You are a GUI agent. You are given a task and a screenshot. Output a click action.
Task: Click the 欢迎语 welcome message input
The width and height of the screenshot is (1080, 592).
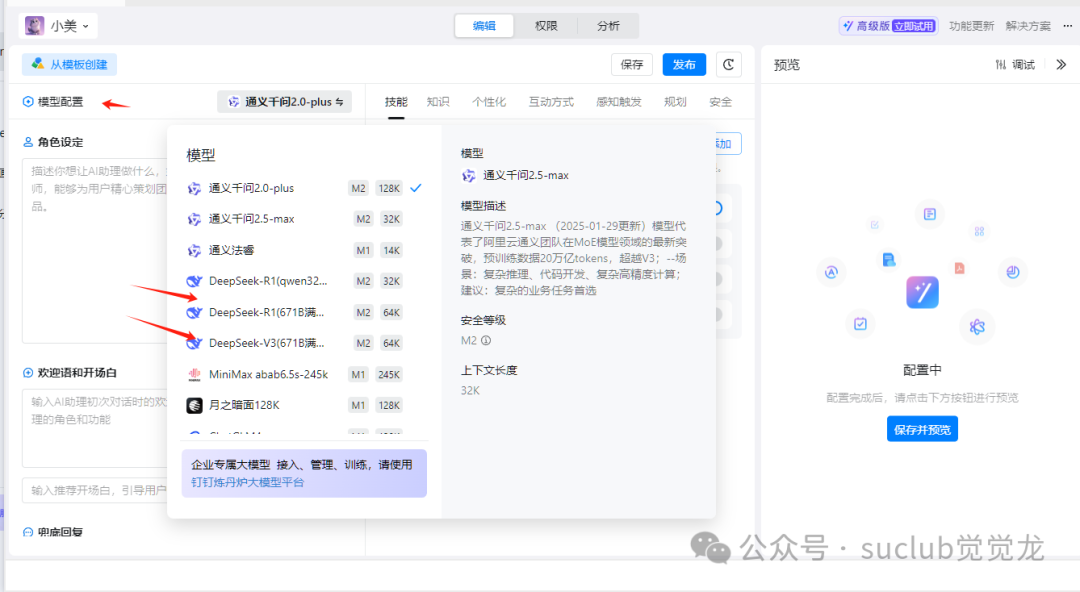[x=95, y=428]
